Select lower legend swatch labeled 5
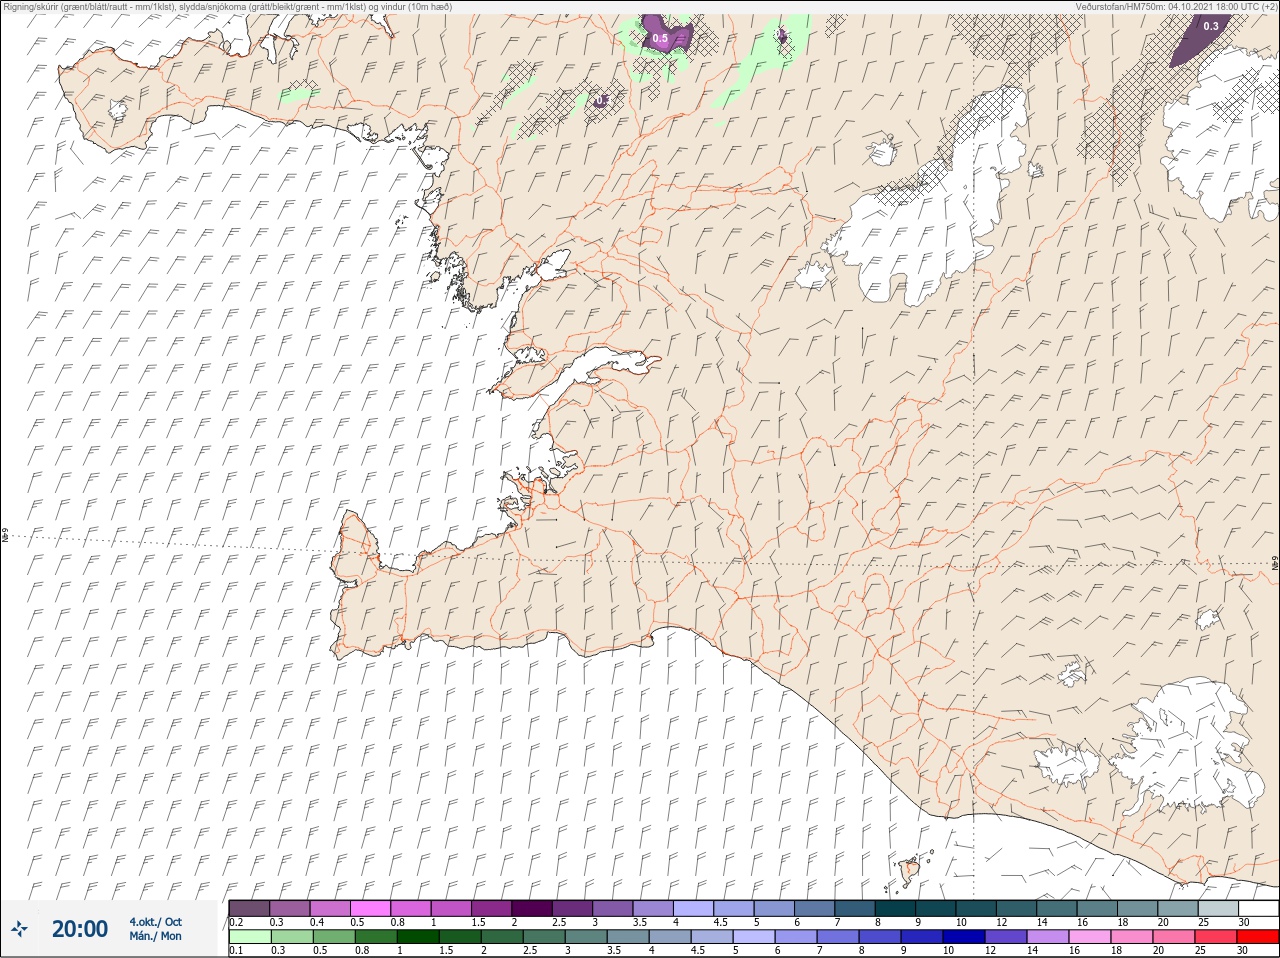Viewport: 1280px width, 958px height. [x=753, y=937]
